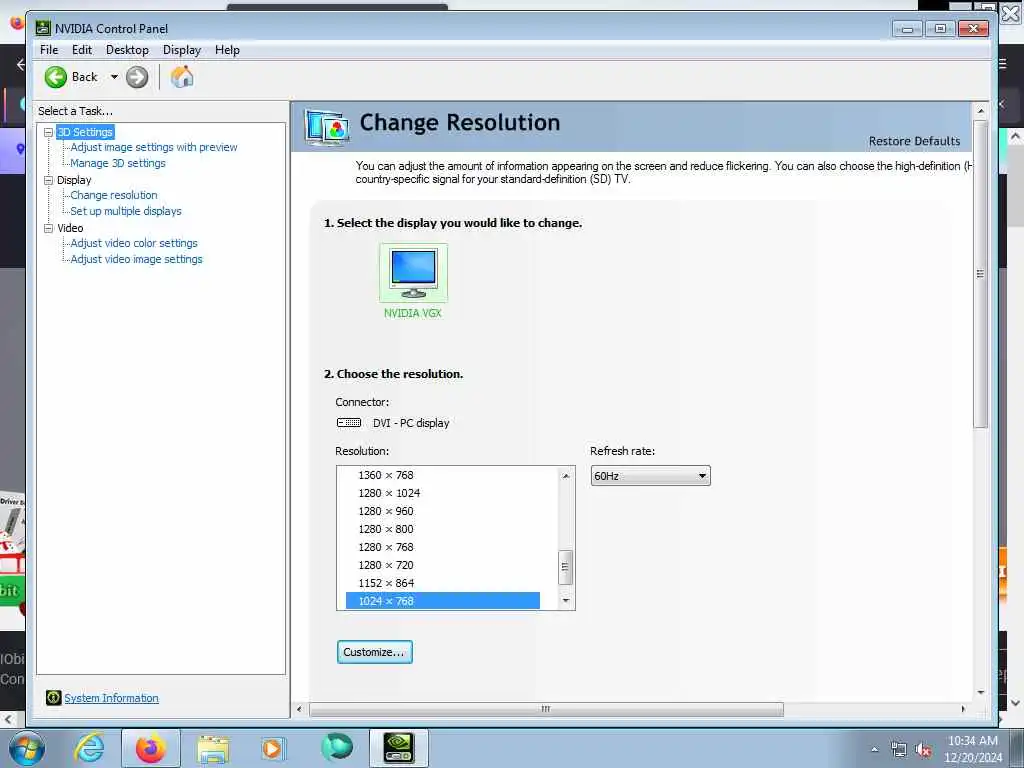Open Change resolution in the task tree
This screenshot has width=1024, height=768.
(x=114, y=195)
